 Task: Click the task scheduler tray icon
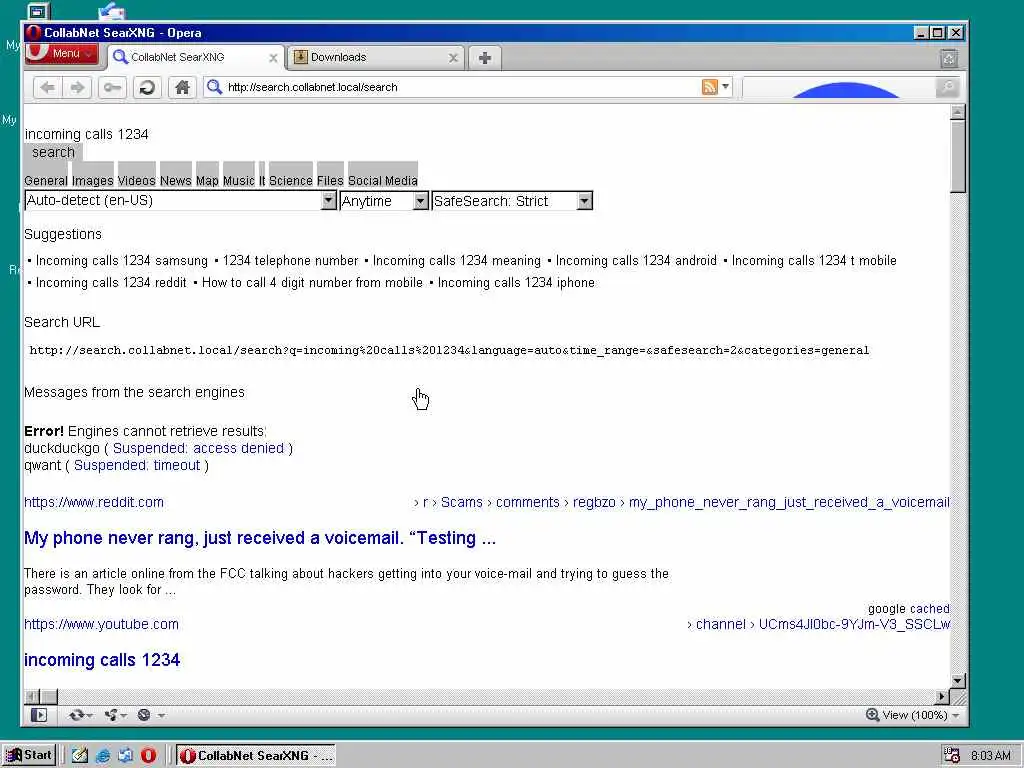(x=952, y=756)
